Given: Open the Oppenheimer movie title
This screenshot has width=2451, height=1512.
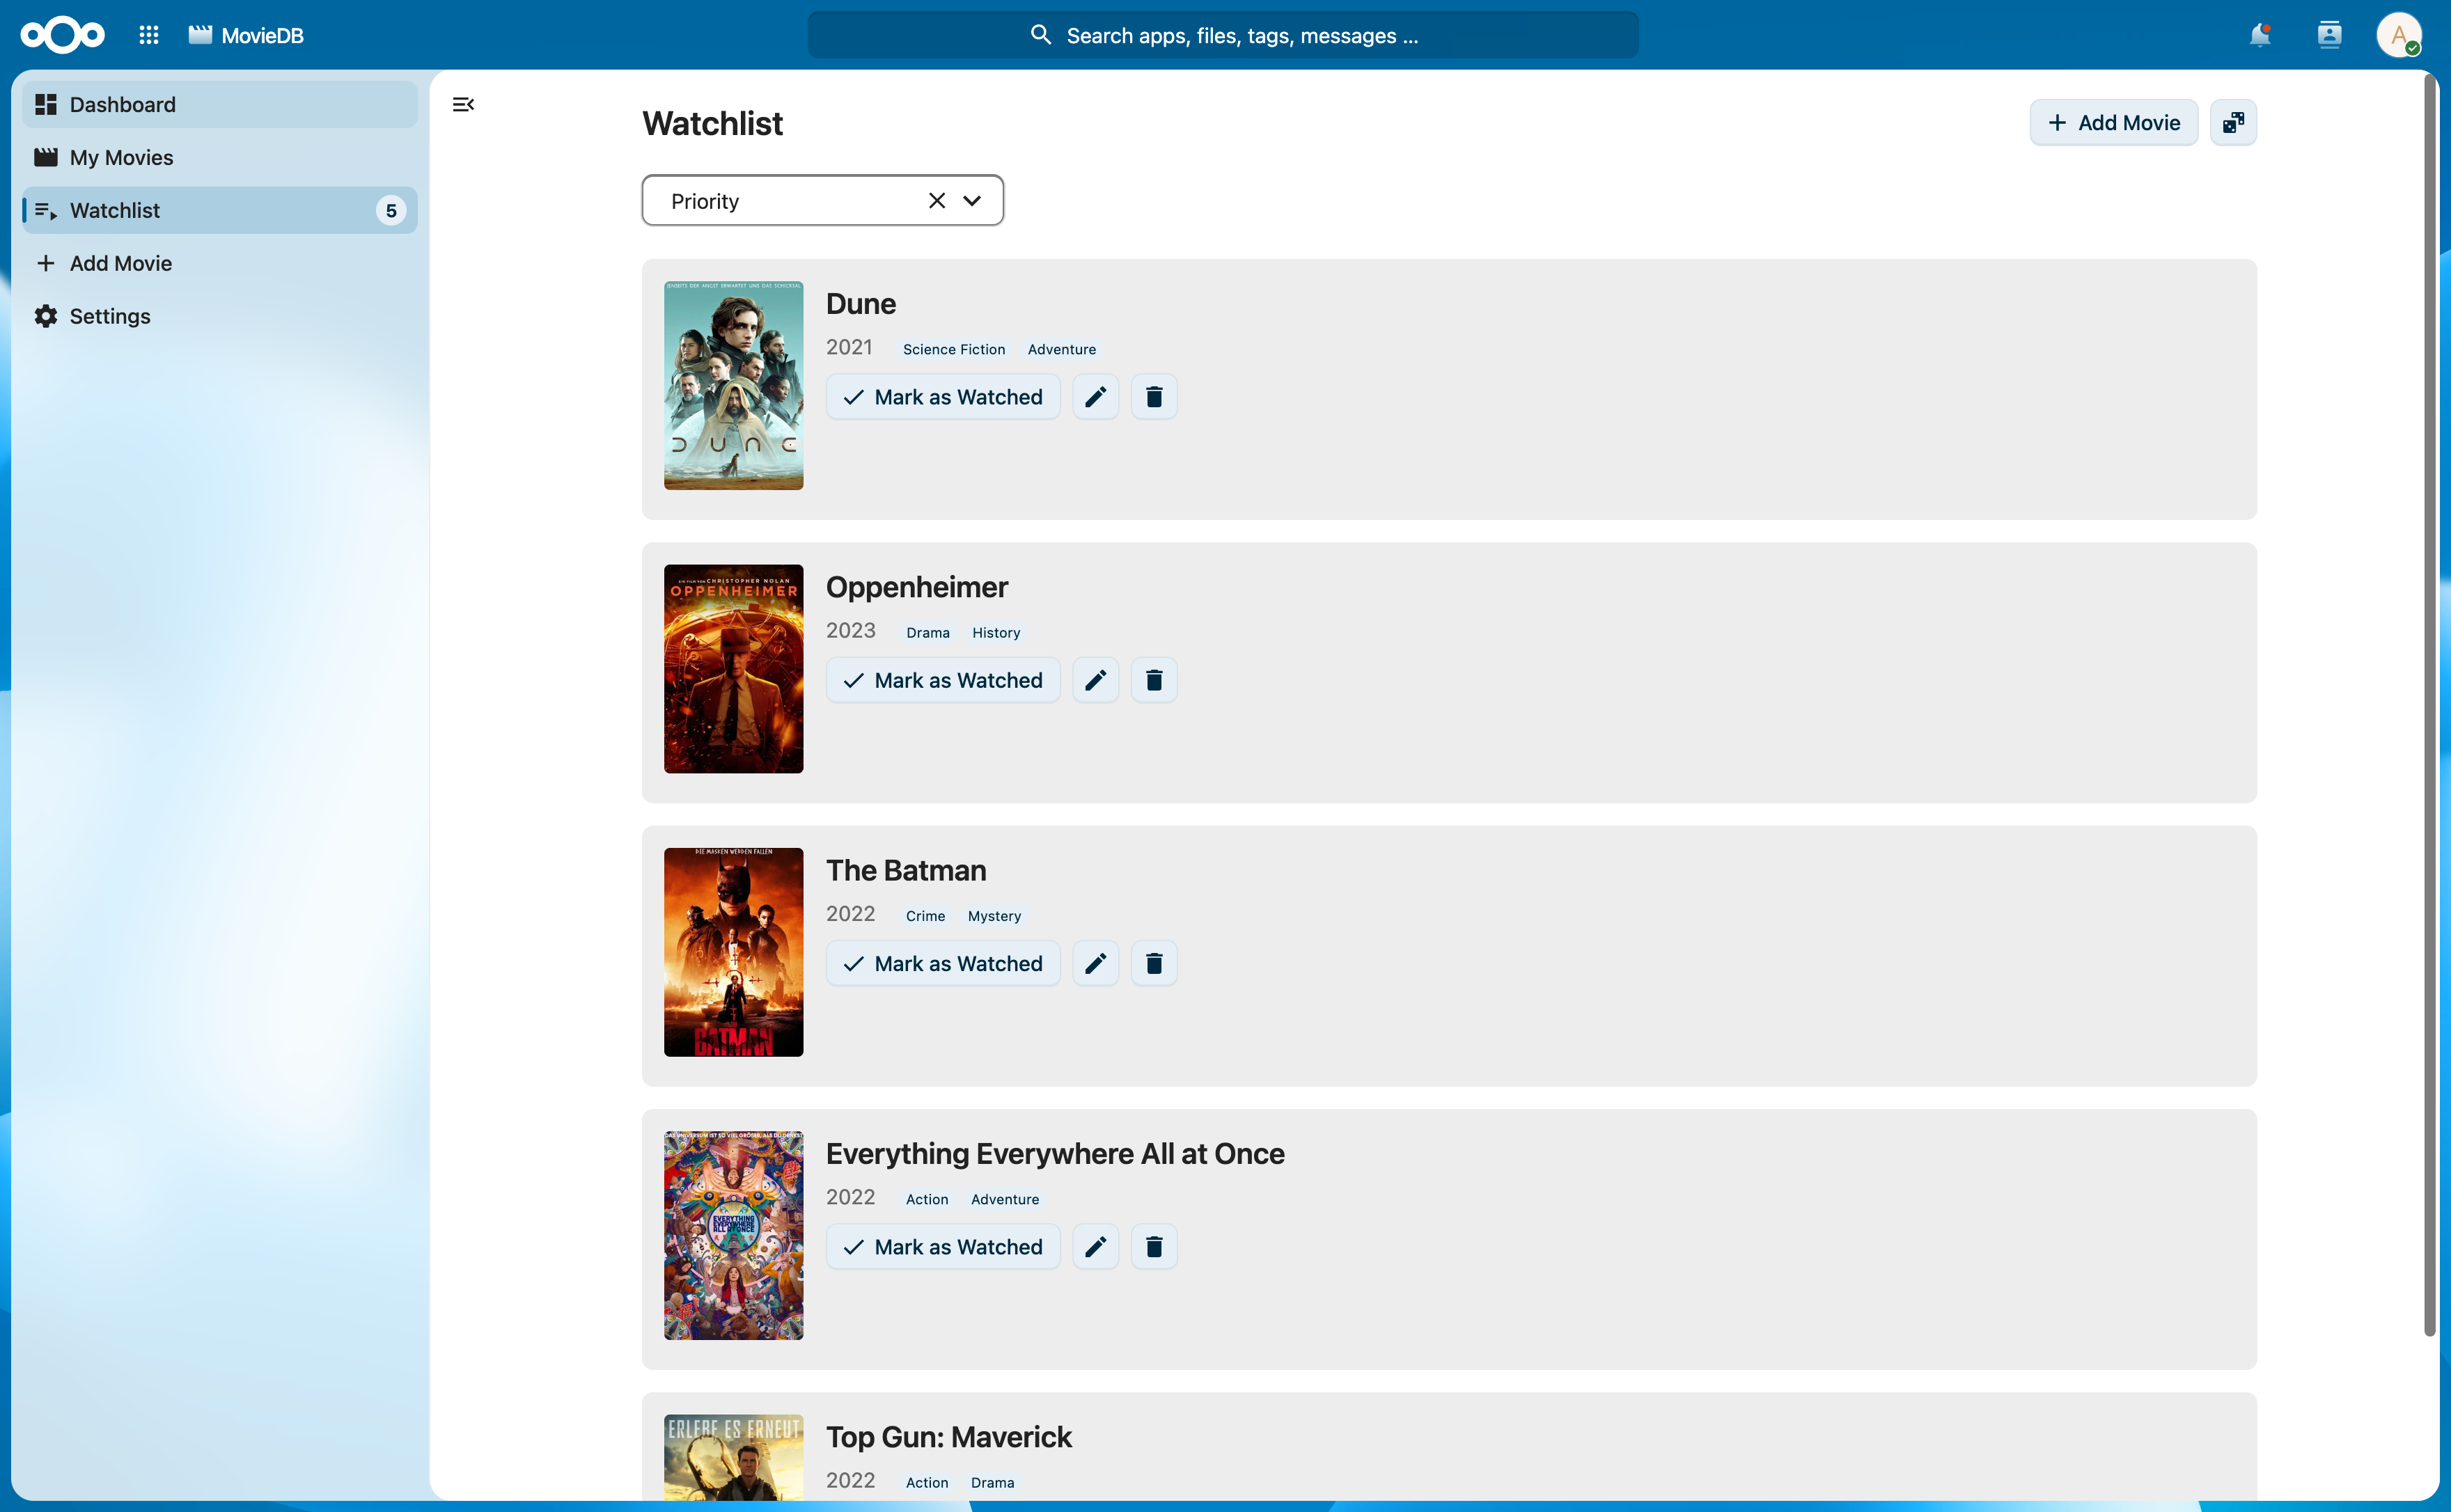Looking at the screenshot, I should click(917, 587).
